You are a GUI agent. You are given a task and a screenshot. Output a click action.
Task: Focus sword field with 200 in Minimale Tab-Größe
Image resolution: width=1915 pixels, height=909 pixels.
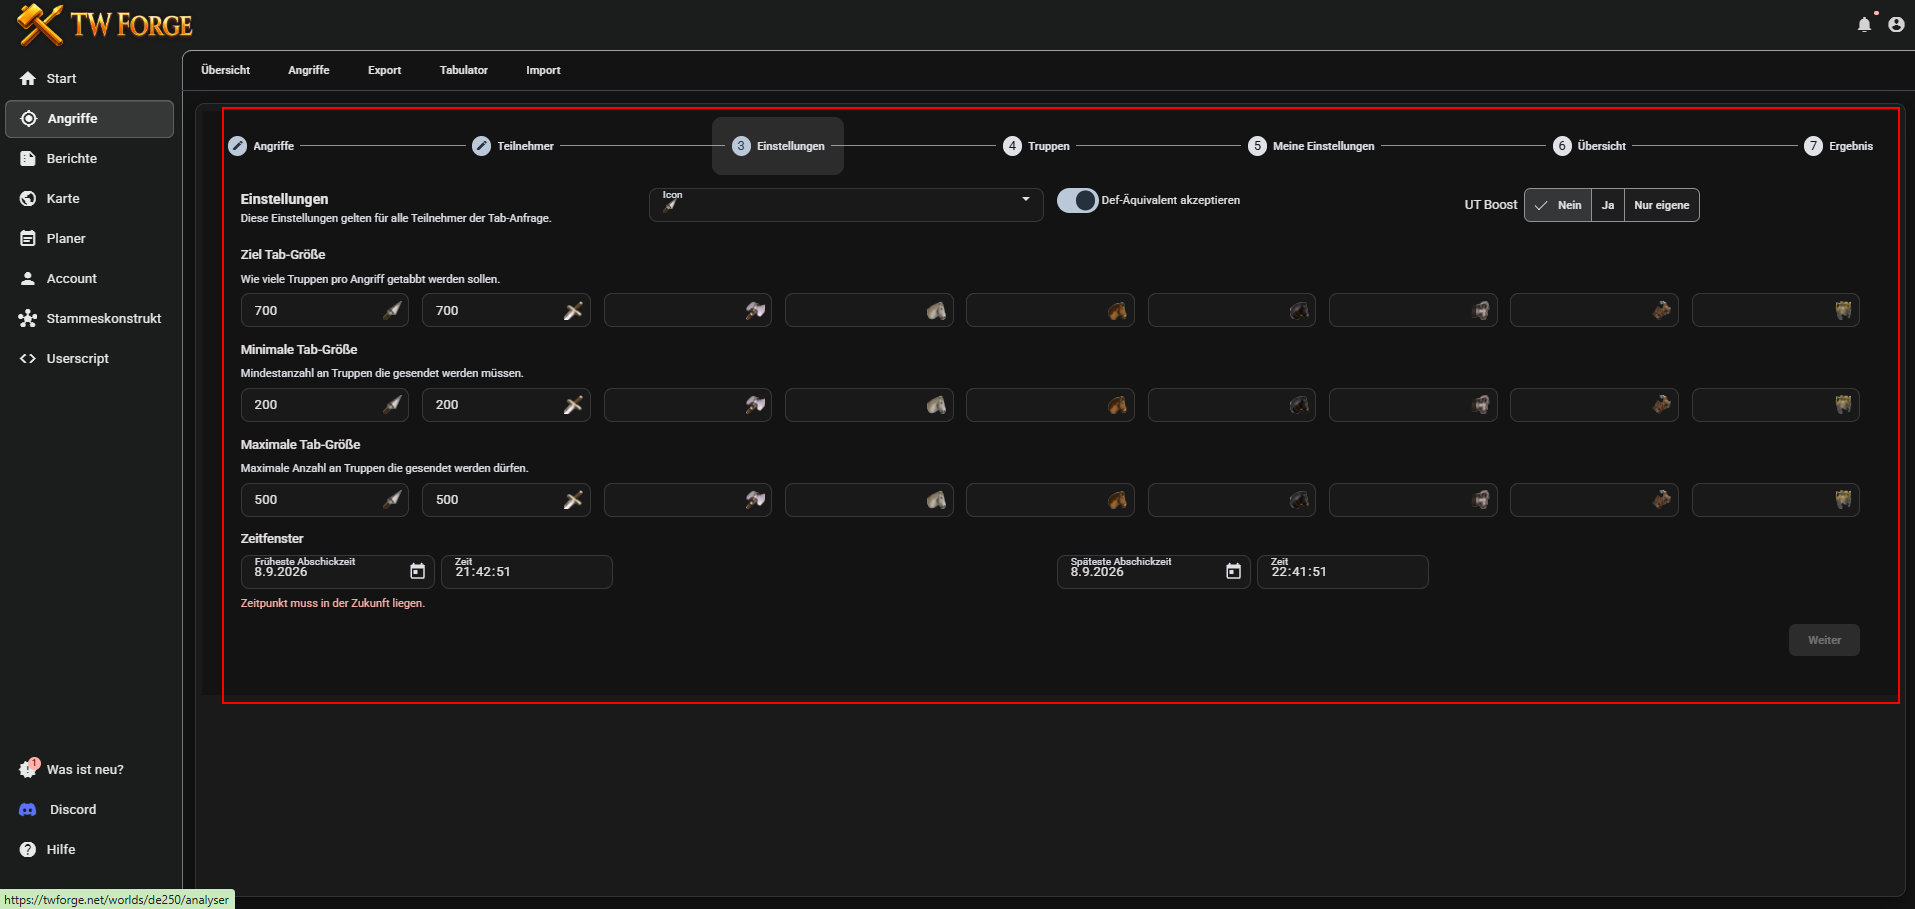[x=506, y=405]
